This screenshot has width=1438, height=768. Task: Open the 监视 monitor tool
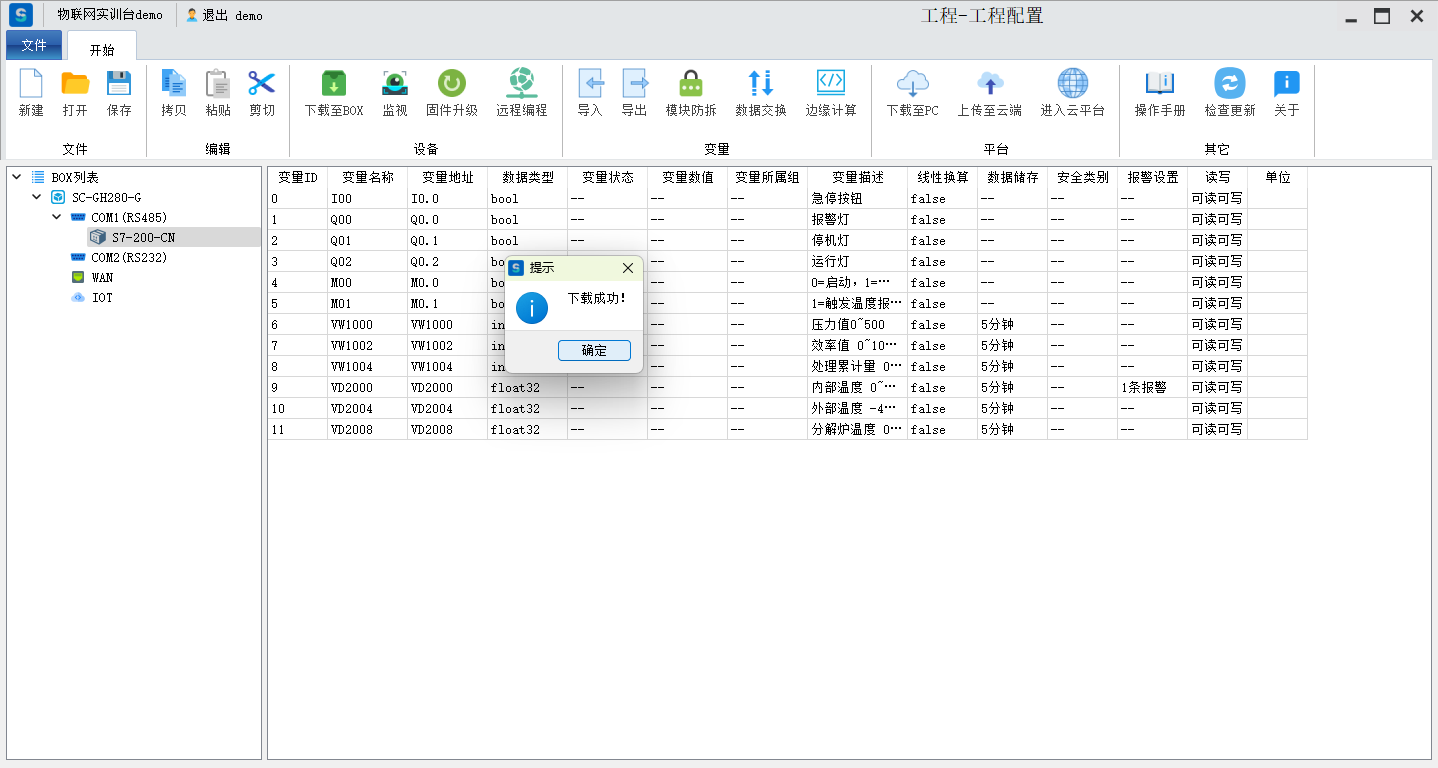395,84
